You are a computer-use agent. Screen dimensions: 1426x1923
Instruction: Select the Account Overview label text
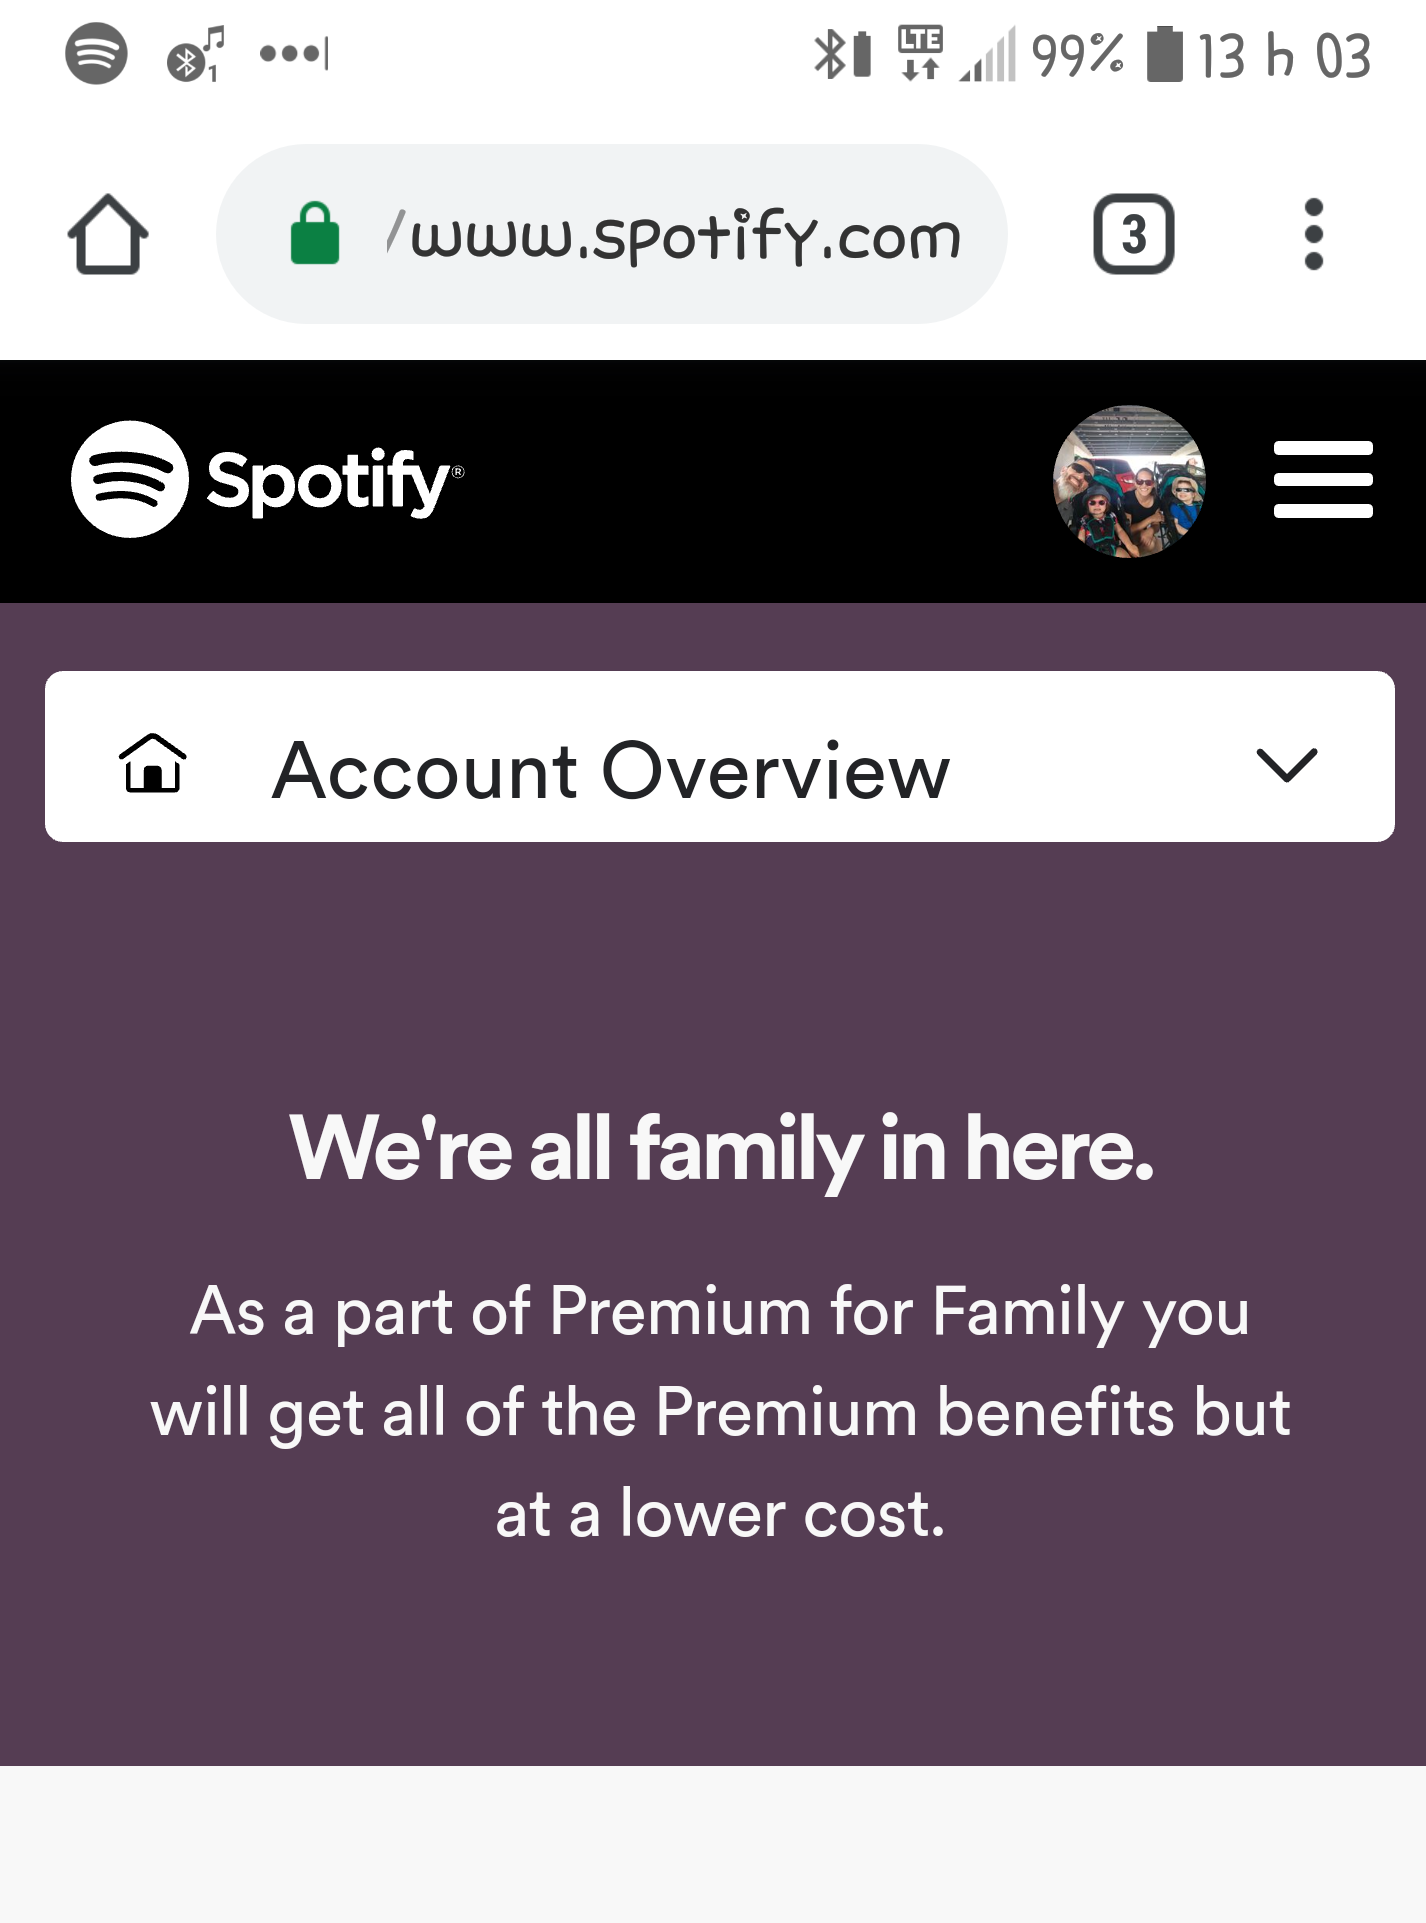[x=612, y=770]
